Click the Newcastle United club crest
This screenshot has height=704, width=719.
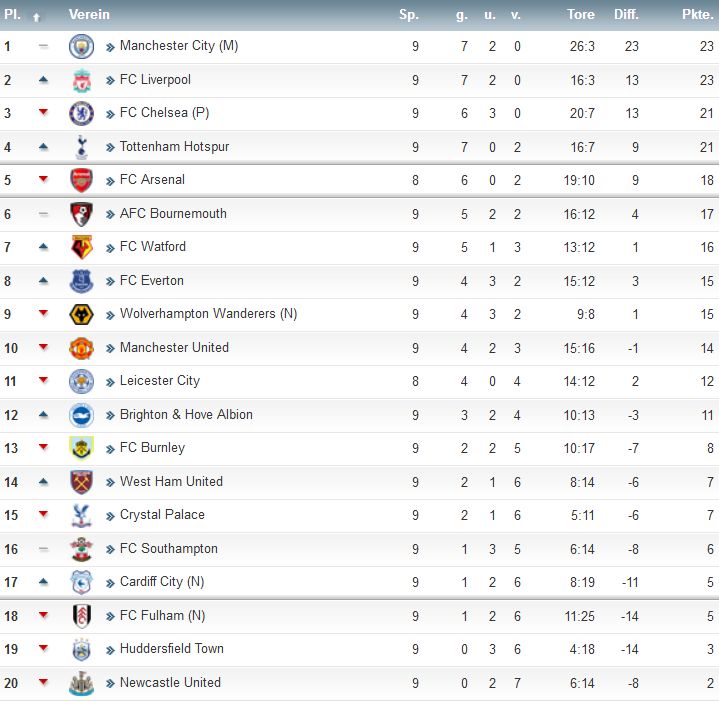[81, 683]
